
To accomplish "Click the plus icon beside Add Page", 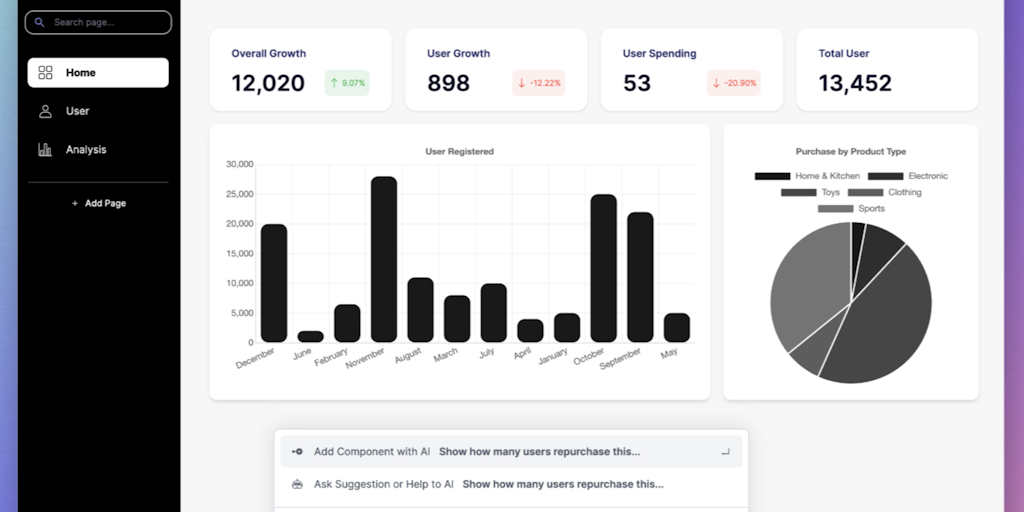I will tap(75, 203).
